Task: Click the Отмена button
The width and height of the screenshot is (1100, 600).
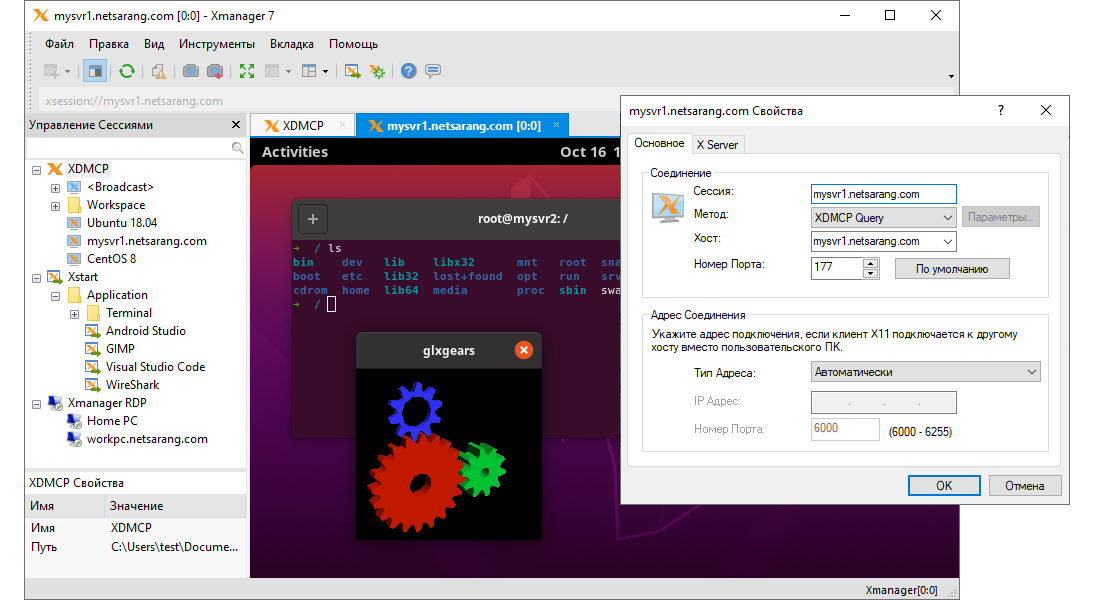Action: coord(1025,486)
